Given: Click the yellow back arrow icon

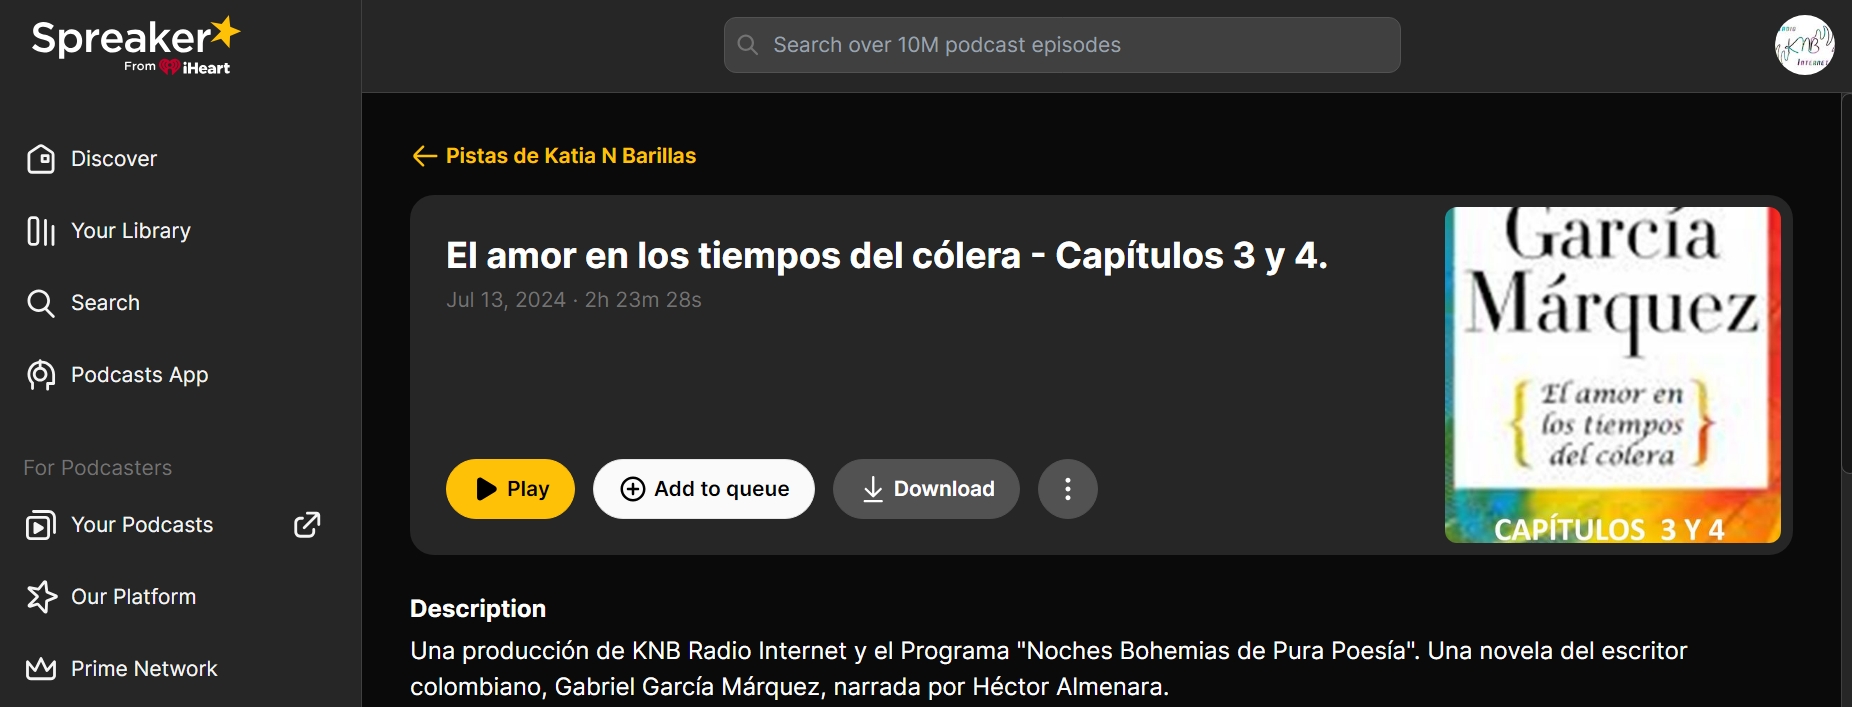Looking at the screenshot, I should (x=425, y=156).
